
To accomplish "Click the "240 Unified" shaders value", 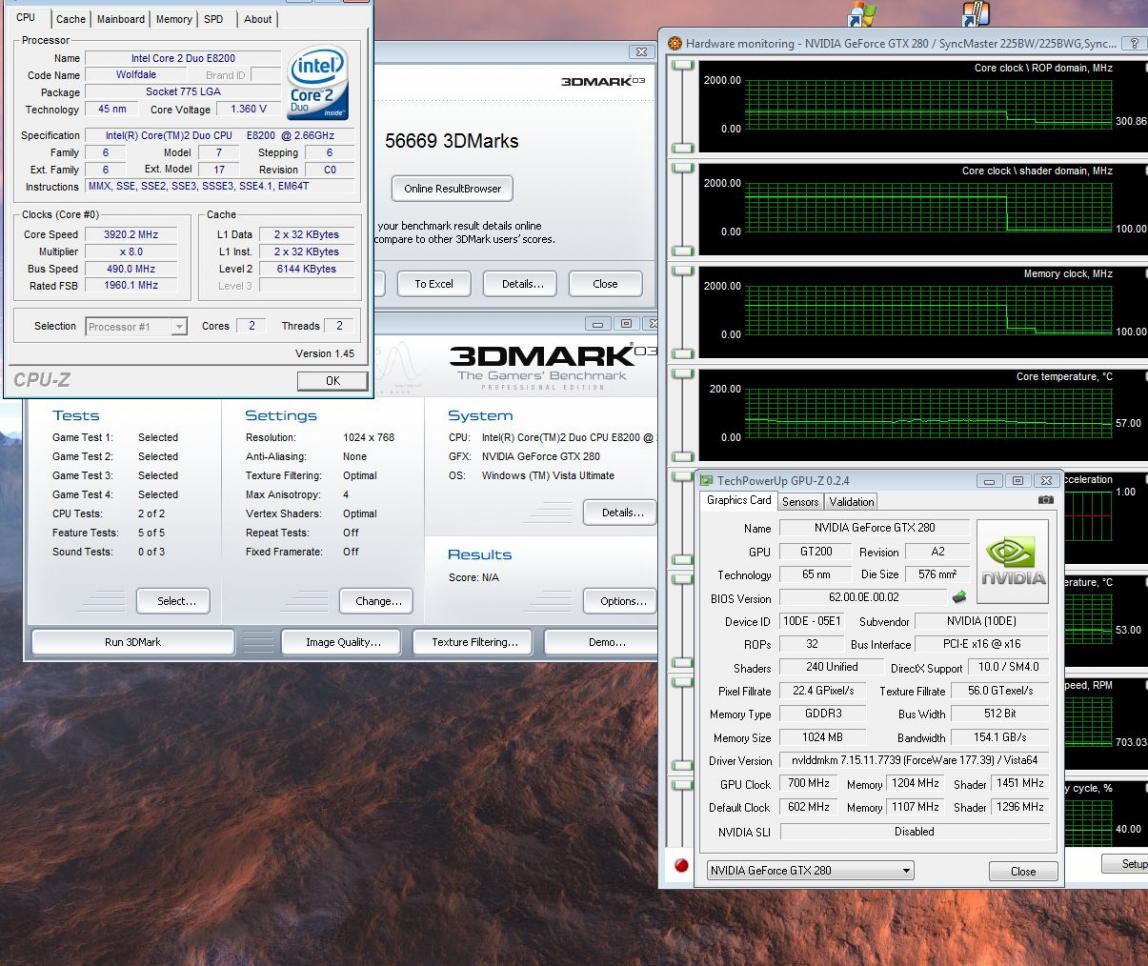I will click(832, 667).
